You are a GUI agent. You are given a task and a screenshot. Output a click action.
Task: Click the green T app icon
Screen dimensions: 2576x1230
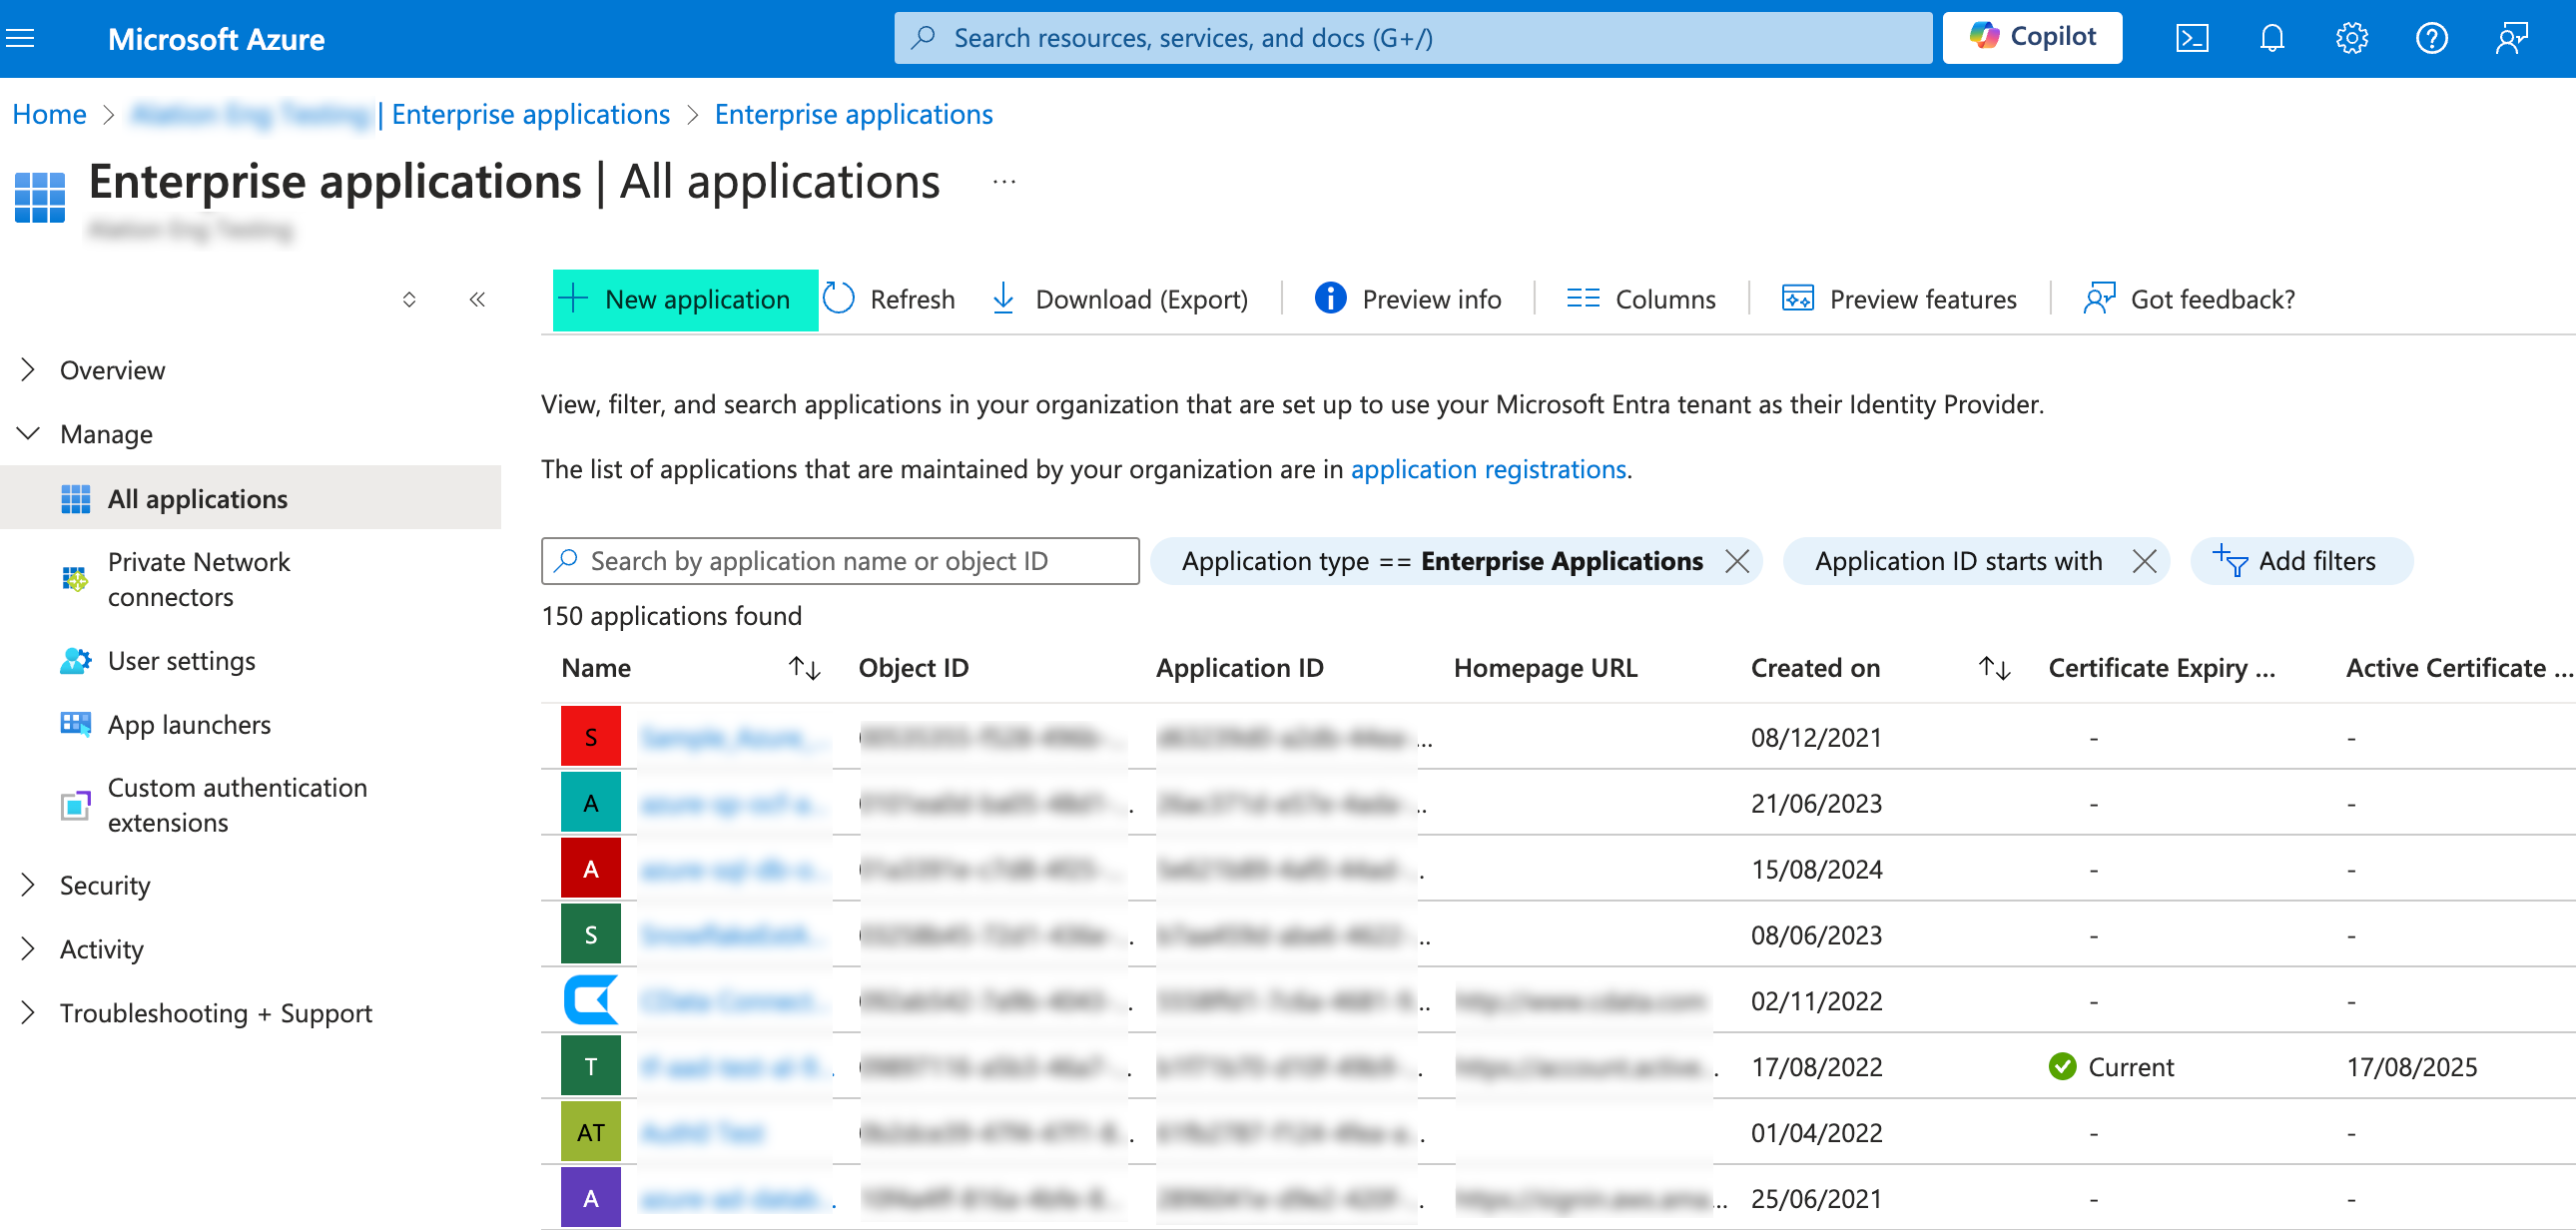point(591,1067)
